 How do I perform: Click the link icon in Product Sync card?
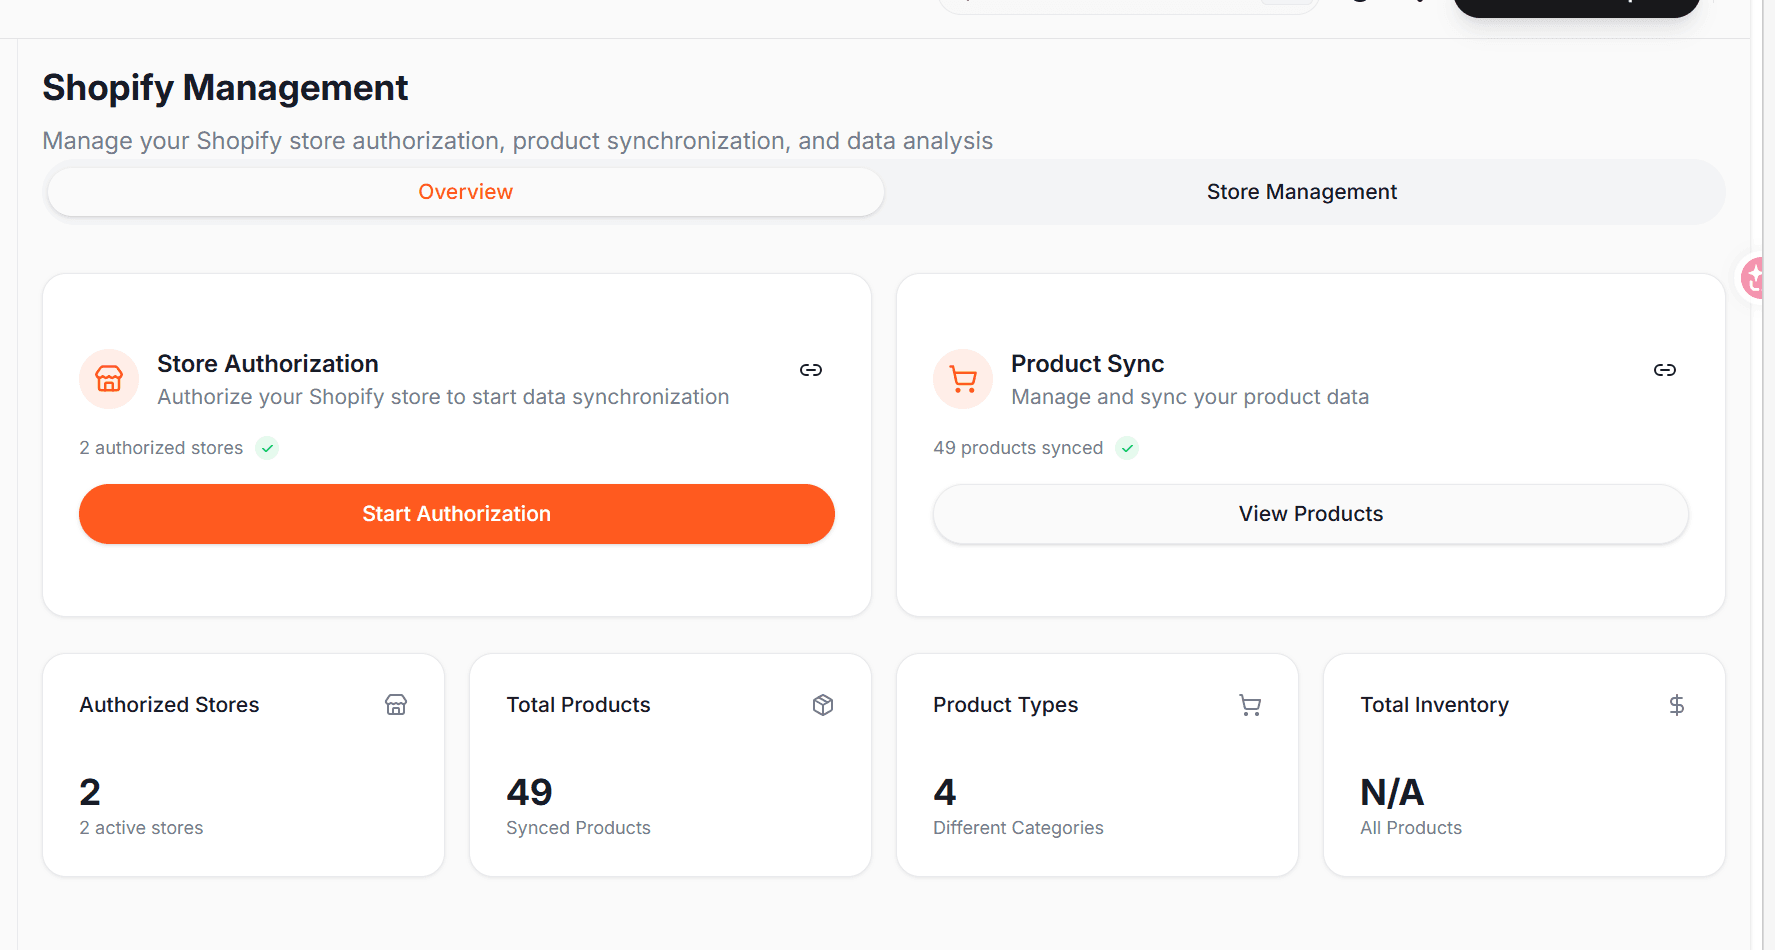pyautogui.click(x=1665, y=370)
